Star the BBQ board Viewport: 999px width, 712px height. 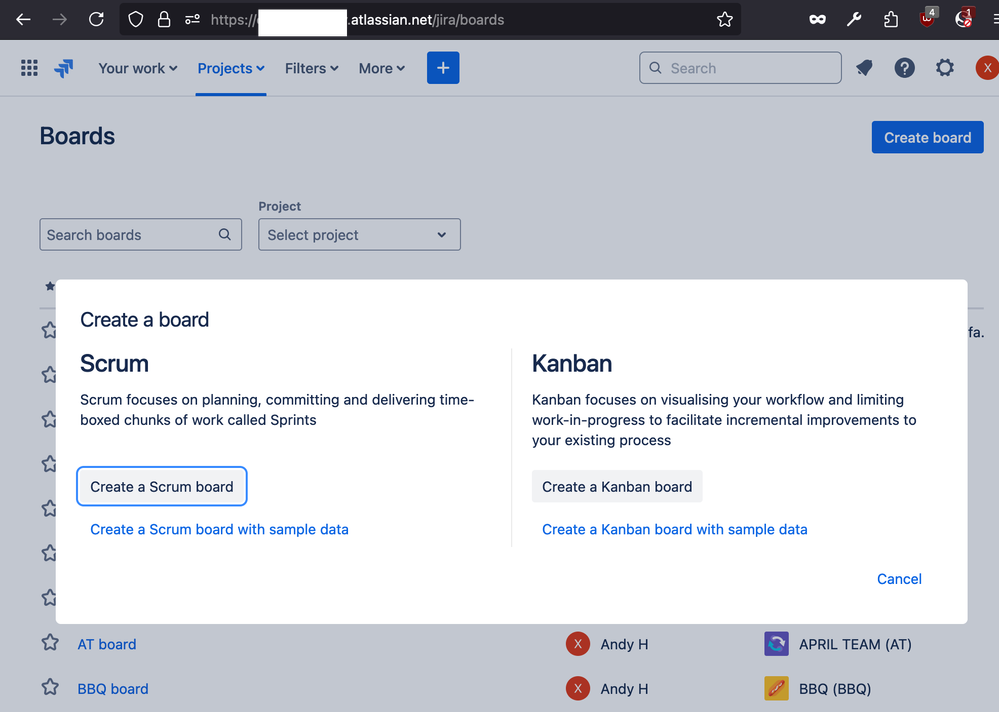coord(50,688)
